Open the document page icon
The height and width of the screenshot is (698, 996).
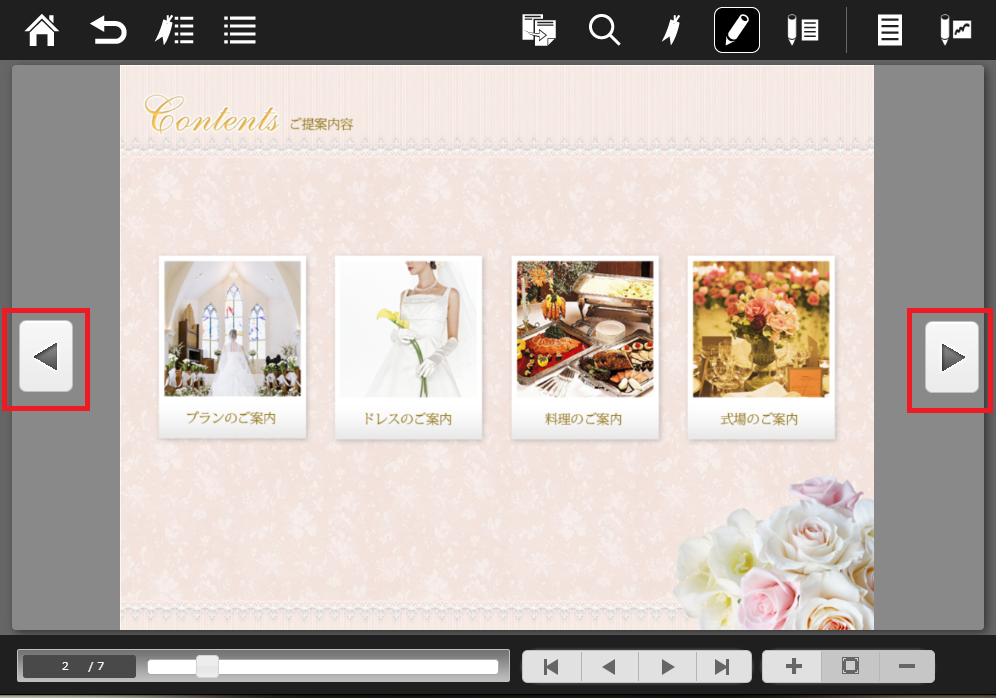pyautogui.click(x=889, y=30)
